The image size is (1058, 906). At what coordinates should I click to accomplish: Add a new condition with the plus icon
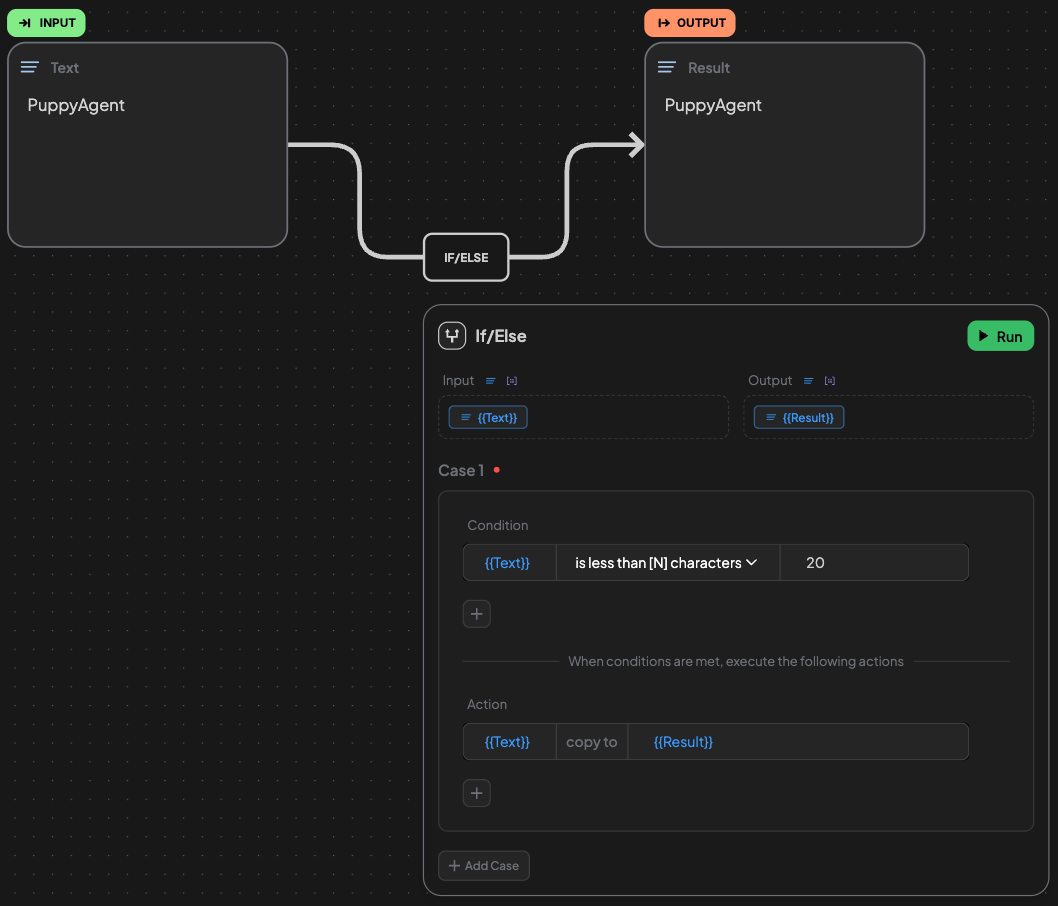477,614
